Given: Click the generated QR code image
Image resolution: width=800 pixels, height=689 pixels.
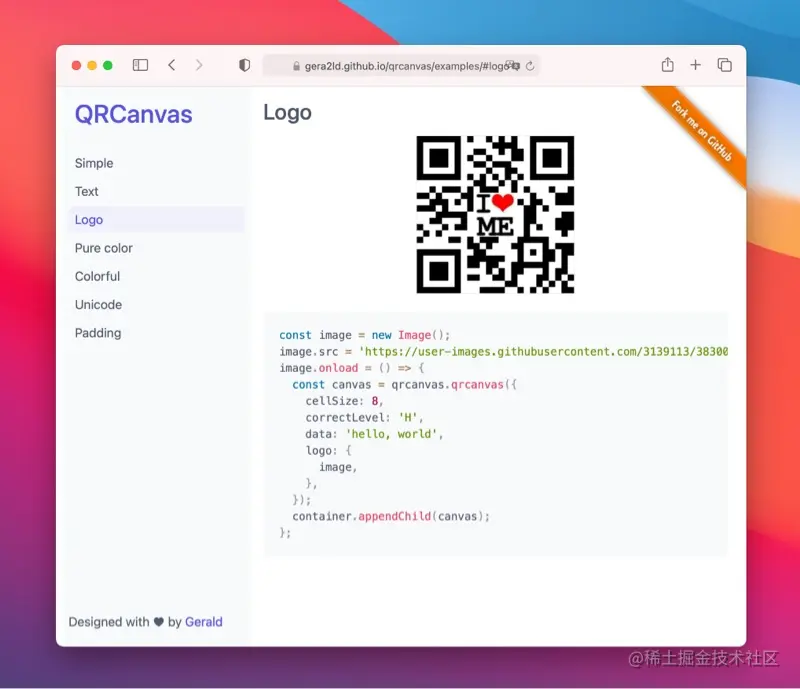Looking at the screenshot, I should (x=495, y=215).
